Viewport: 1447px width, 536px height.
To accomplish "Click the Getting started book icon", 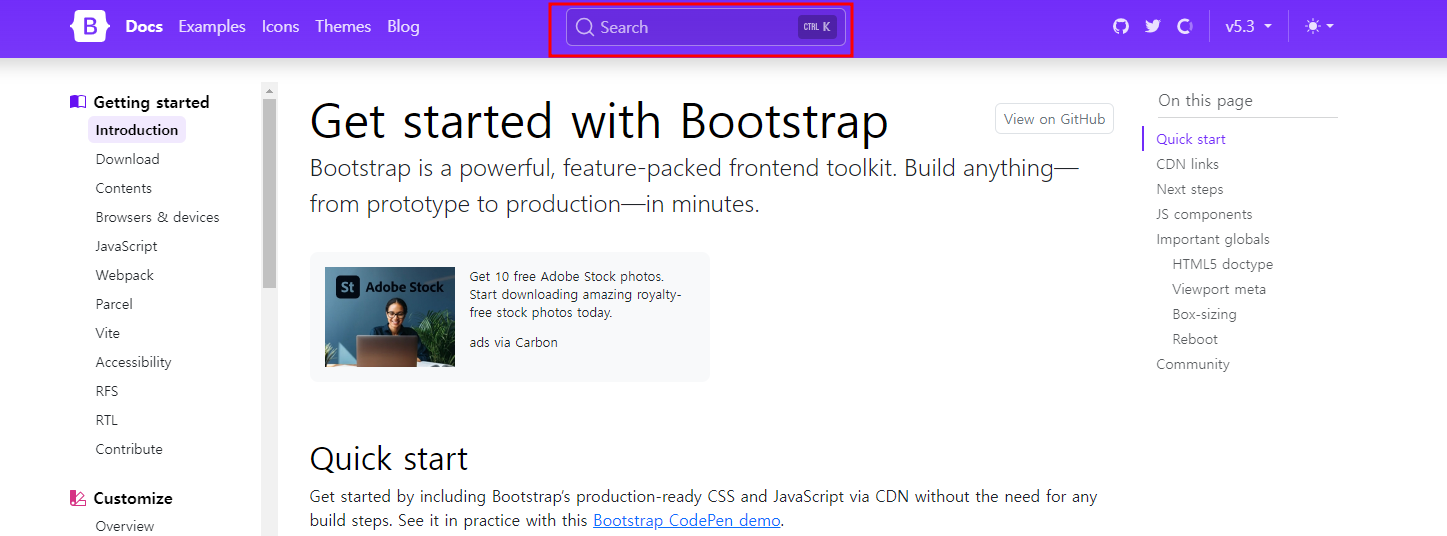I will pyautogui.click(x=78, y=102).
